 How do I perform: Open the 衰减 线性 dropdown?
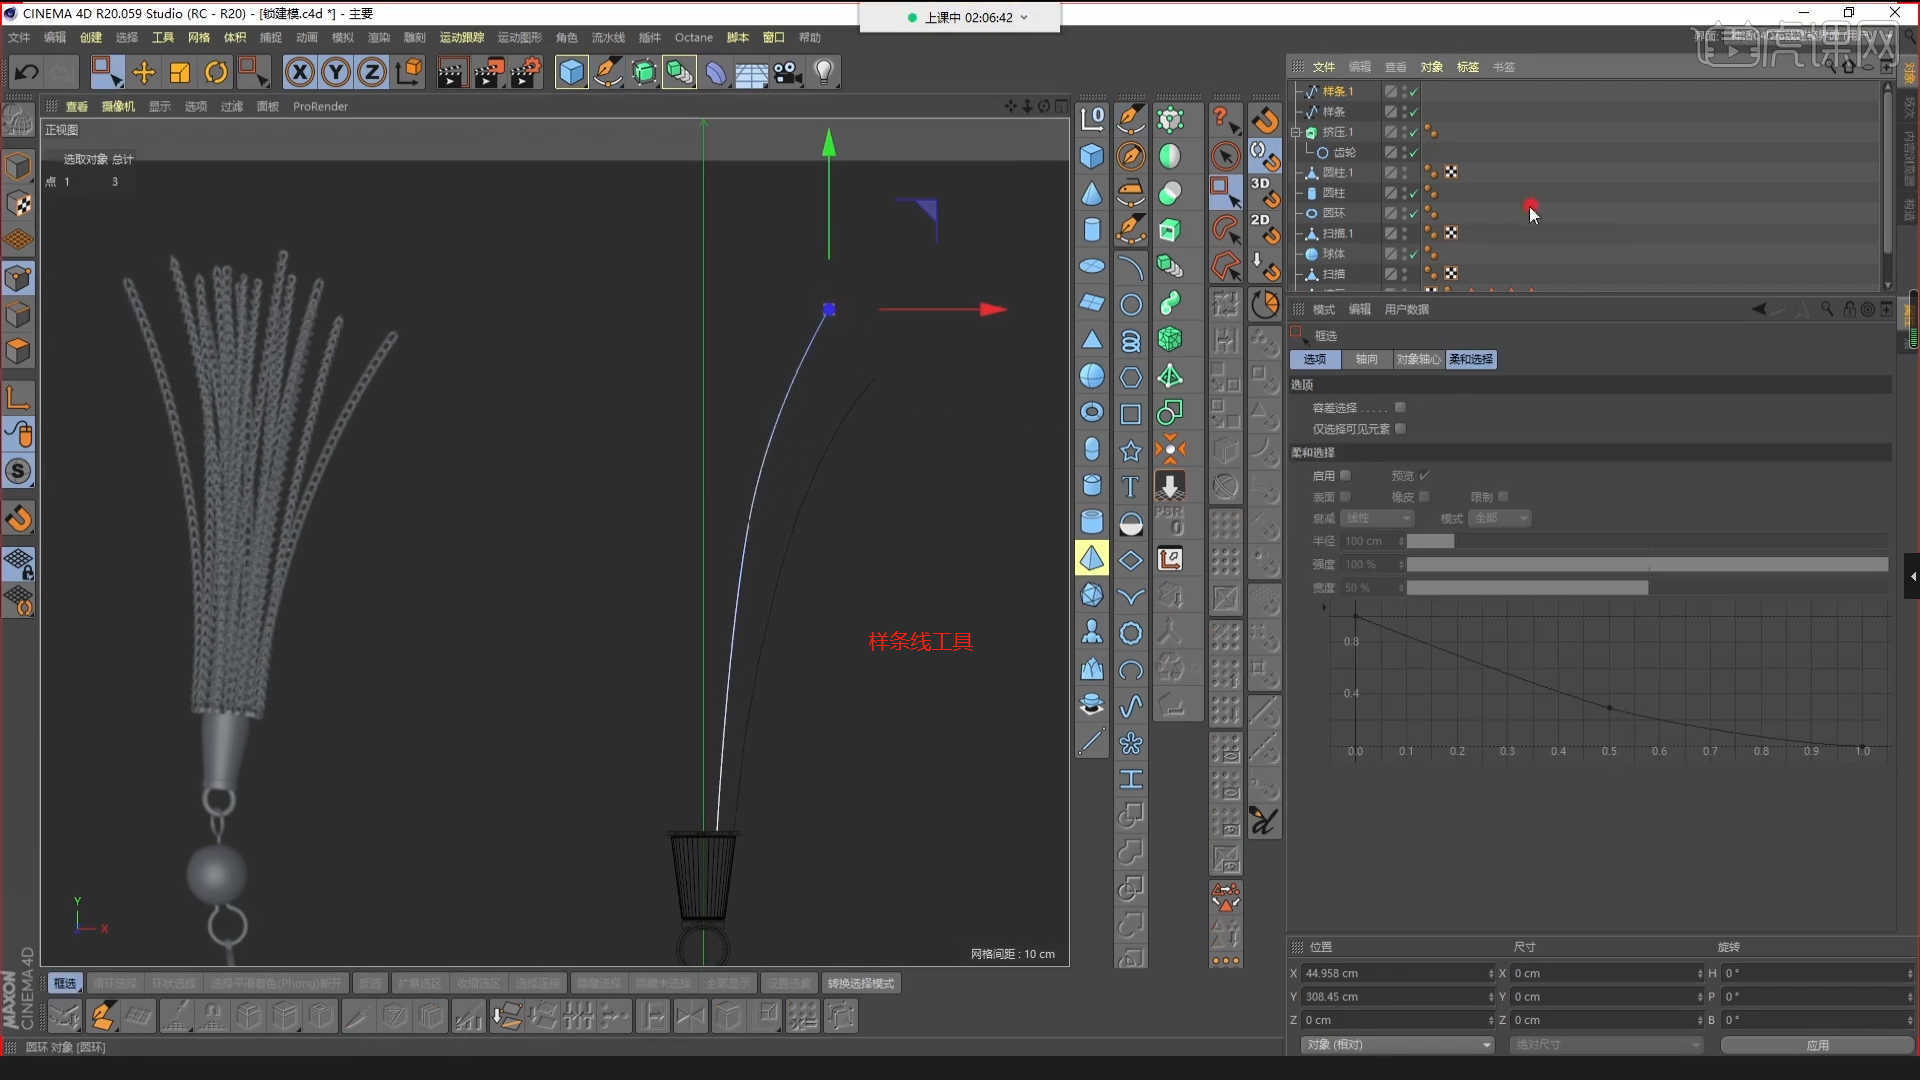click(1377, 518)
